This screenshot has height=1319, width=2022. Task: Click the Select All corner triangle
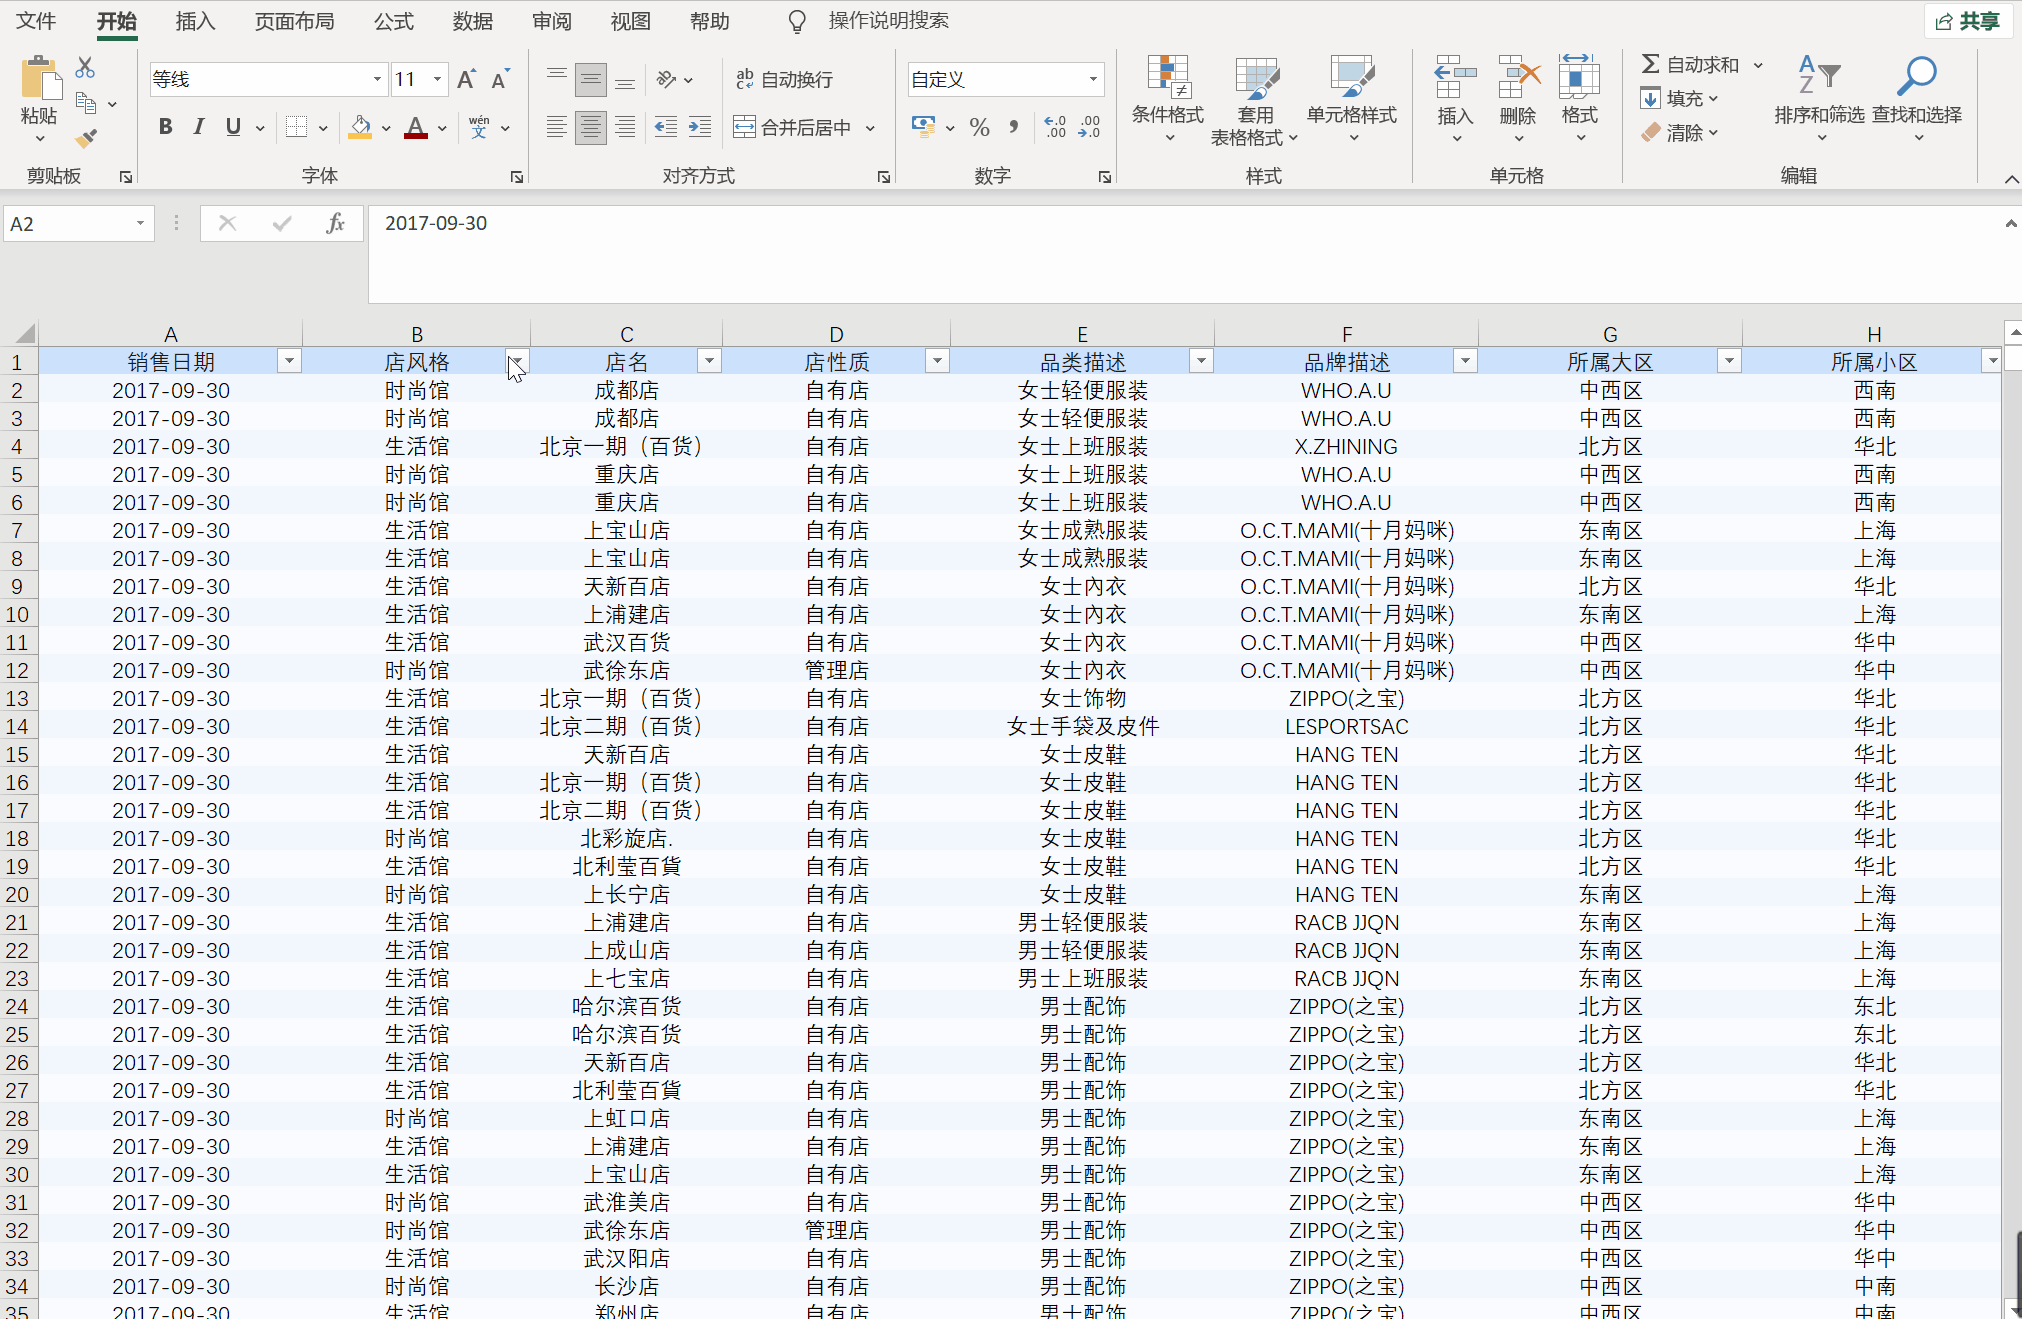coord(24,333)
